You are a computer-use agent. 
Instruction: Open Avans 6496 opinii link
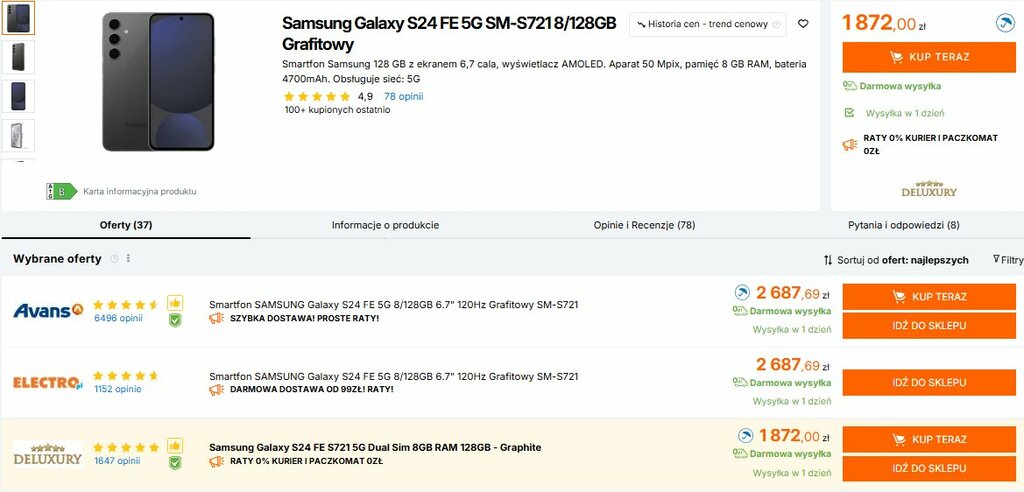[118, 319]
